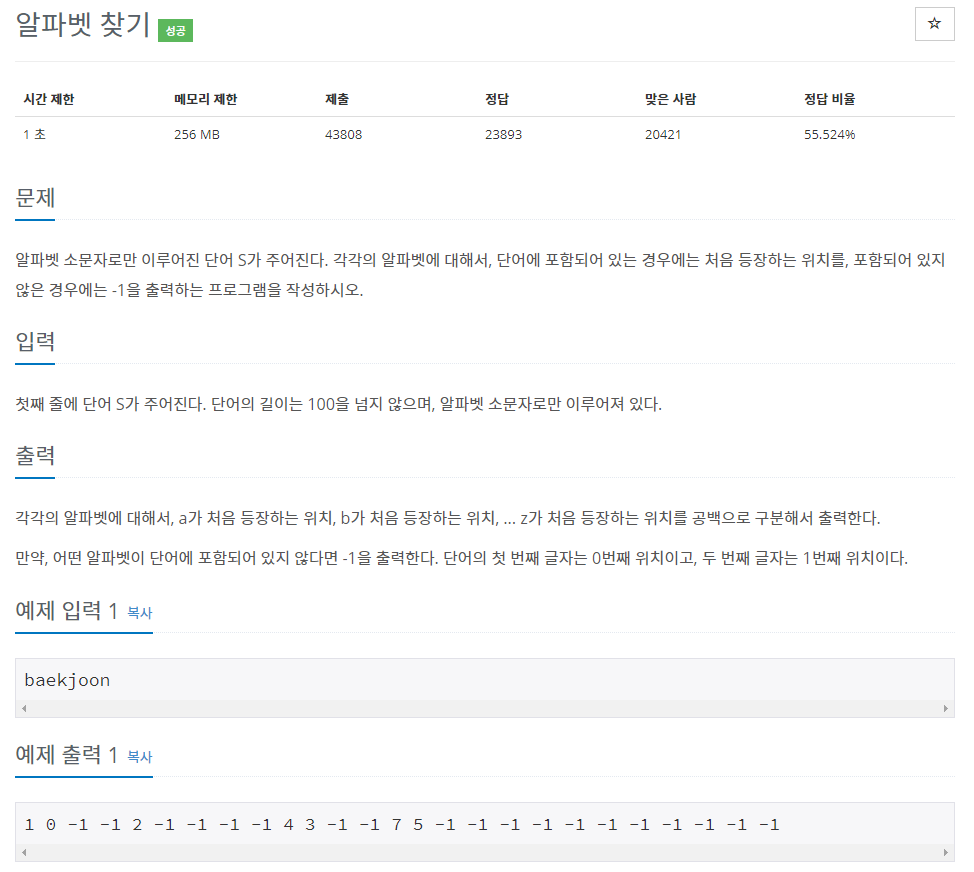Click the sample input text baekjoon
Image resolution: width=974 pixels, height=872 pixels.
click(67, 681)
